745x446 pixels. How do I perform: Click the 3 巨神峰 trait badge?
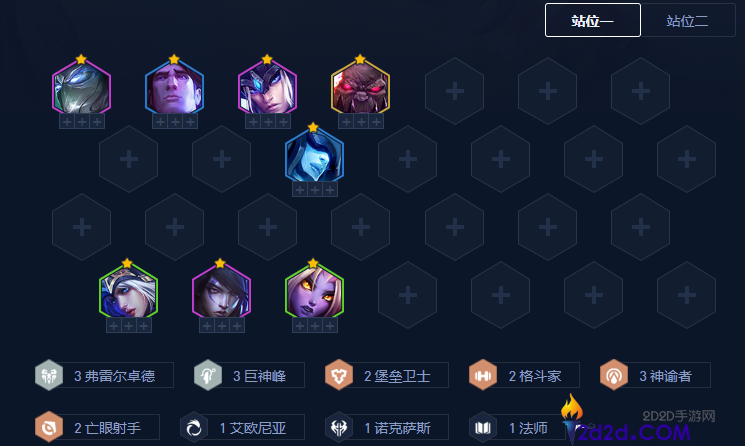point(249,375)
